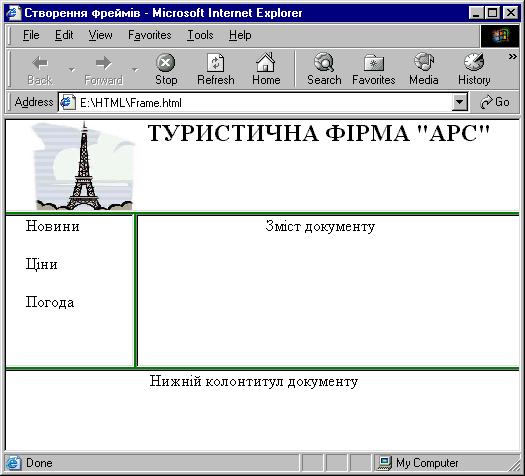Open the Search pane icon
525x476 pixels.
(x=324, y=62)
